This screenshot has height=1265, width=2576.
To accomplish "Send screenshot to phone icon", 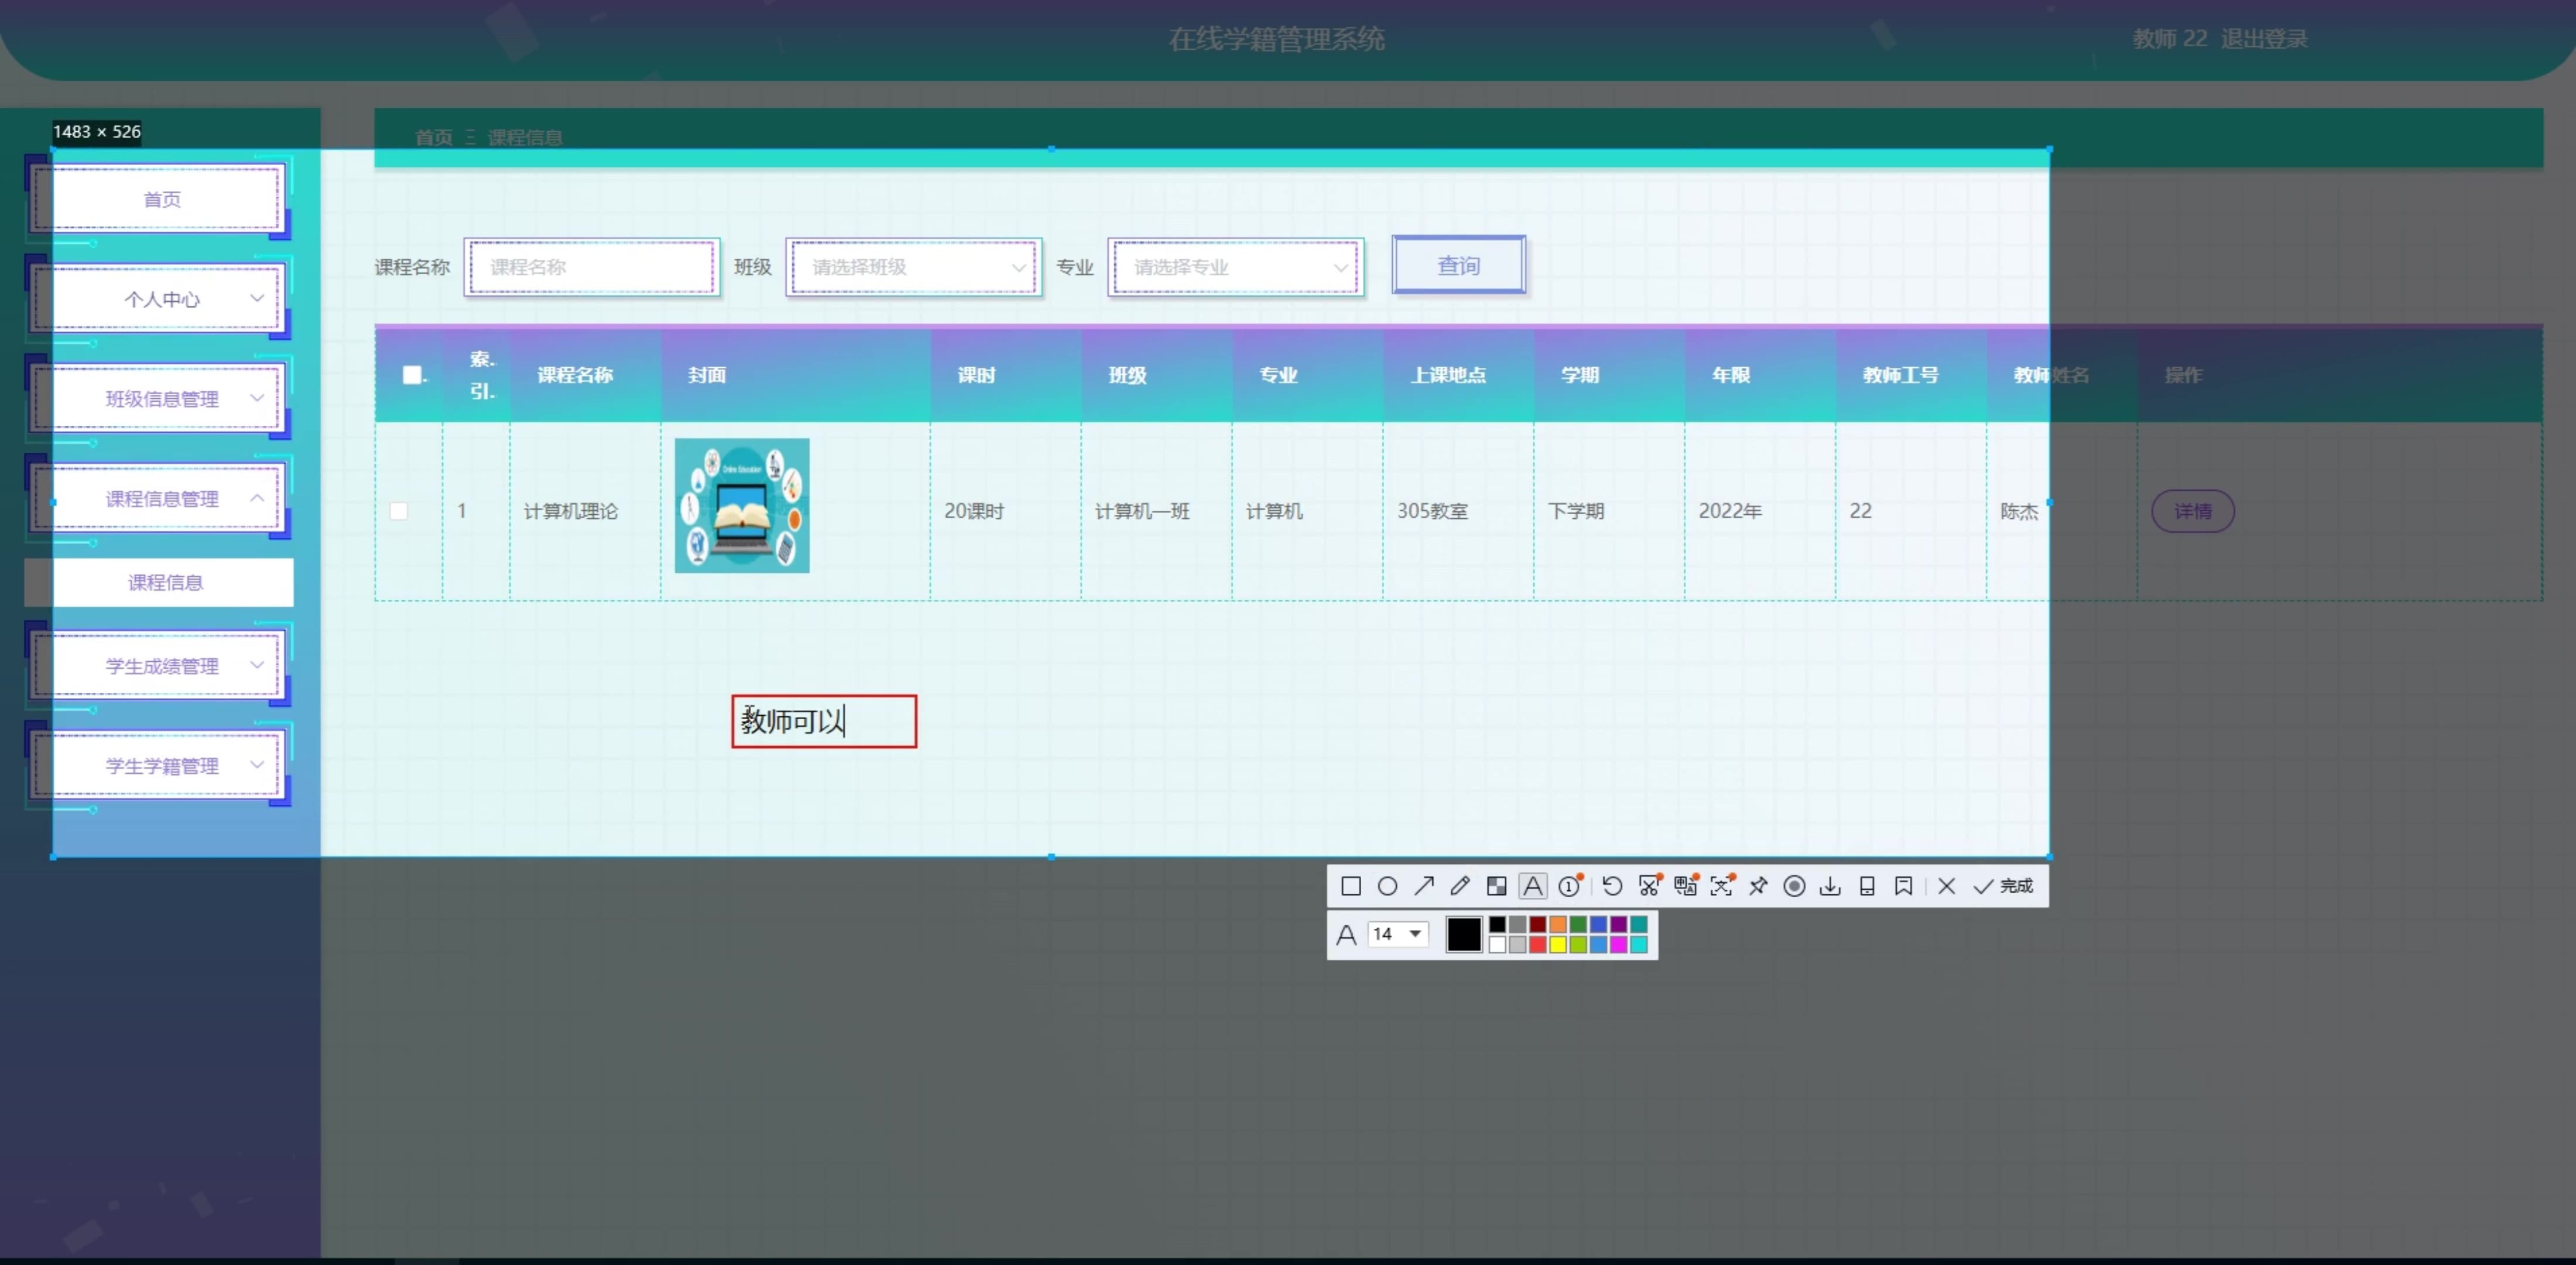I will pos(1867,886).
